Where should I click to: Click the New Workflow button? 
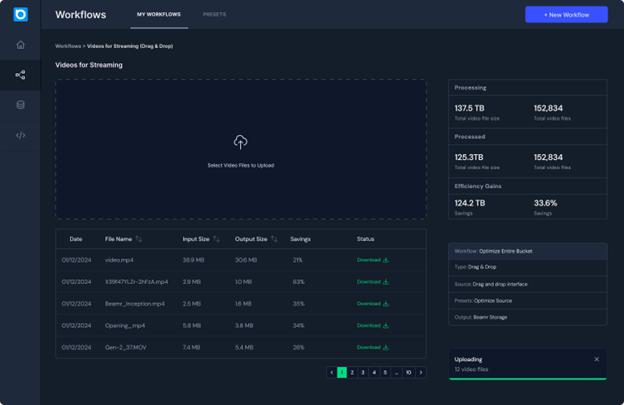click(x=566, y=15)
